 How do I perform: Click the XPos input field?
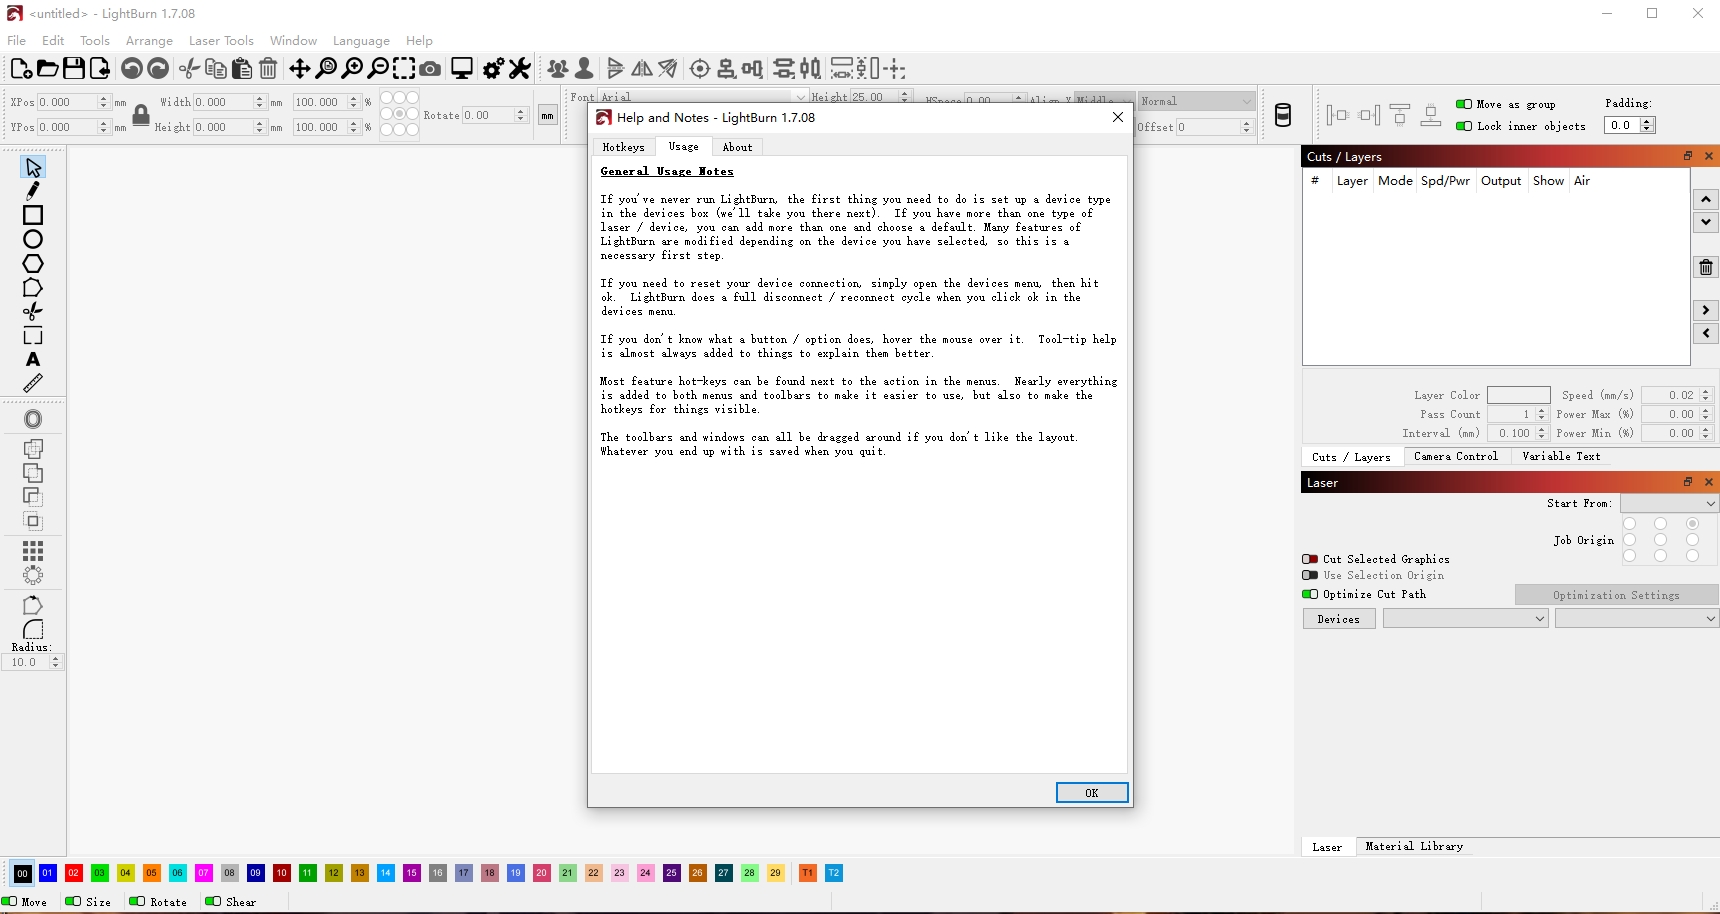pyautogui.click(x=67, y=102)
